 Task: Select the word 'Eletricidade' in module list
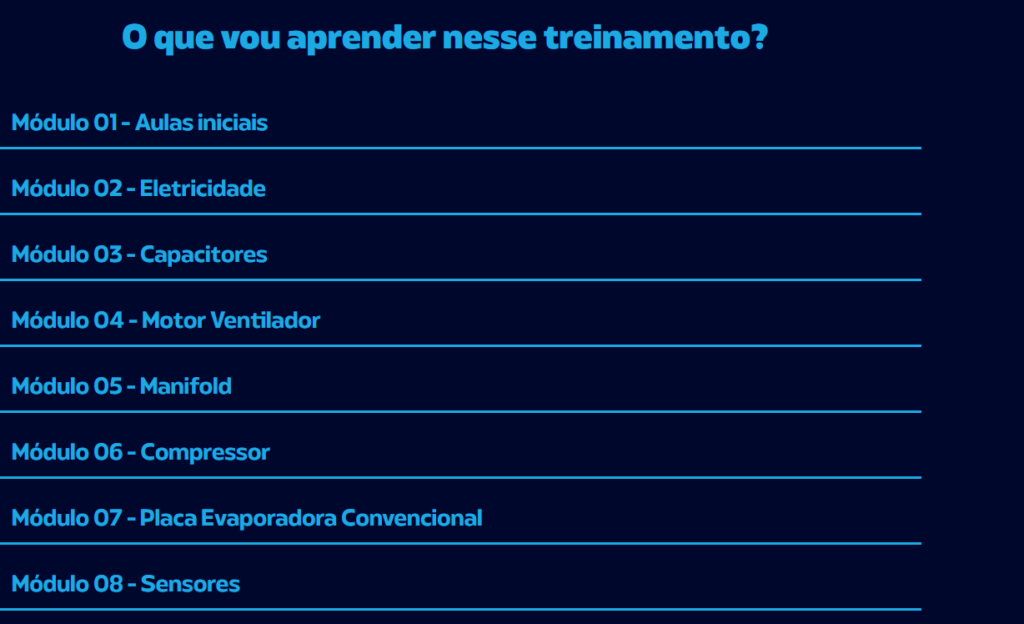[x=202, y=189]
